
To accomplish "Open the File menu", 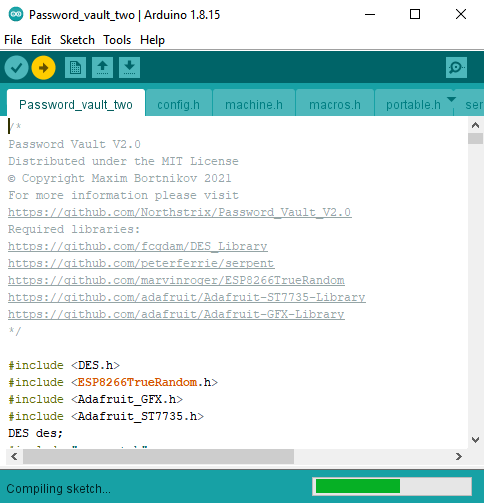I will [x=13, y=40].
